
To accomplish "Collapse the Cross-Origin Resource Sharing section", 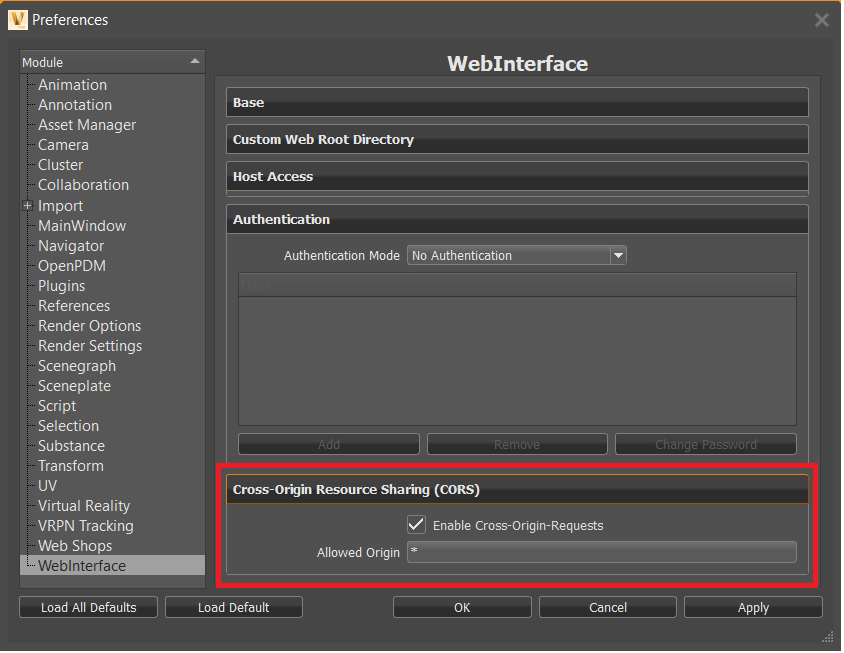I will click(x=517, y=489).
